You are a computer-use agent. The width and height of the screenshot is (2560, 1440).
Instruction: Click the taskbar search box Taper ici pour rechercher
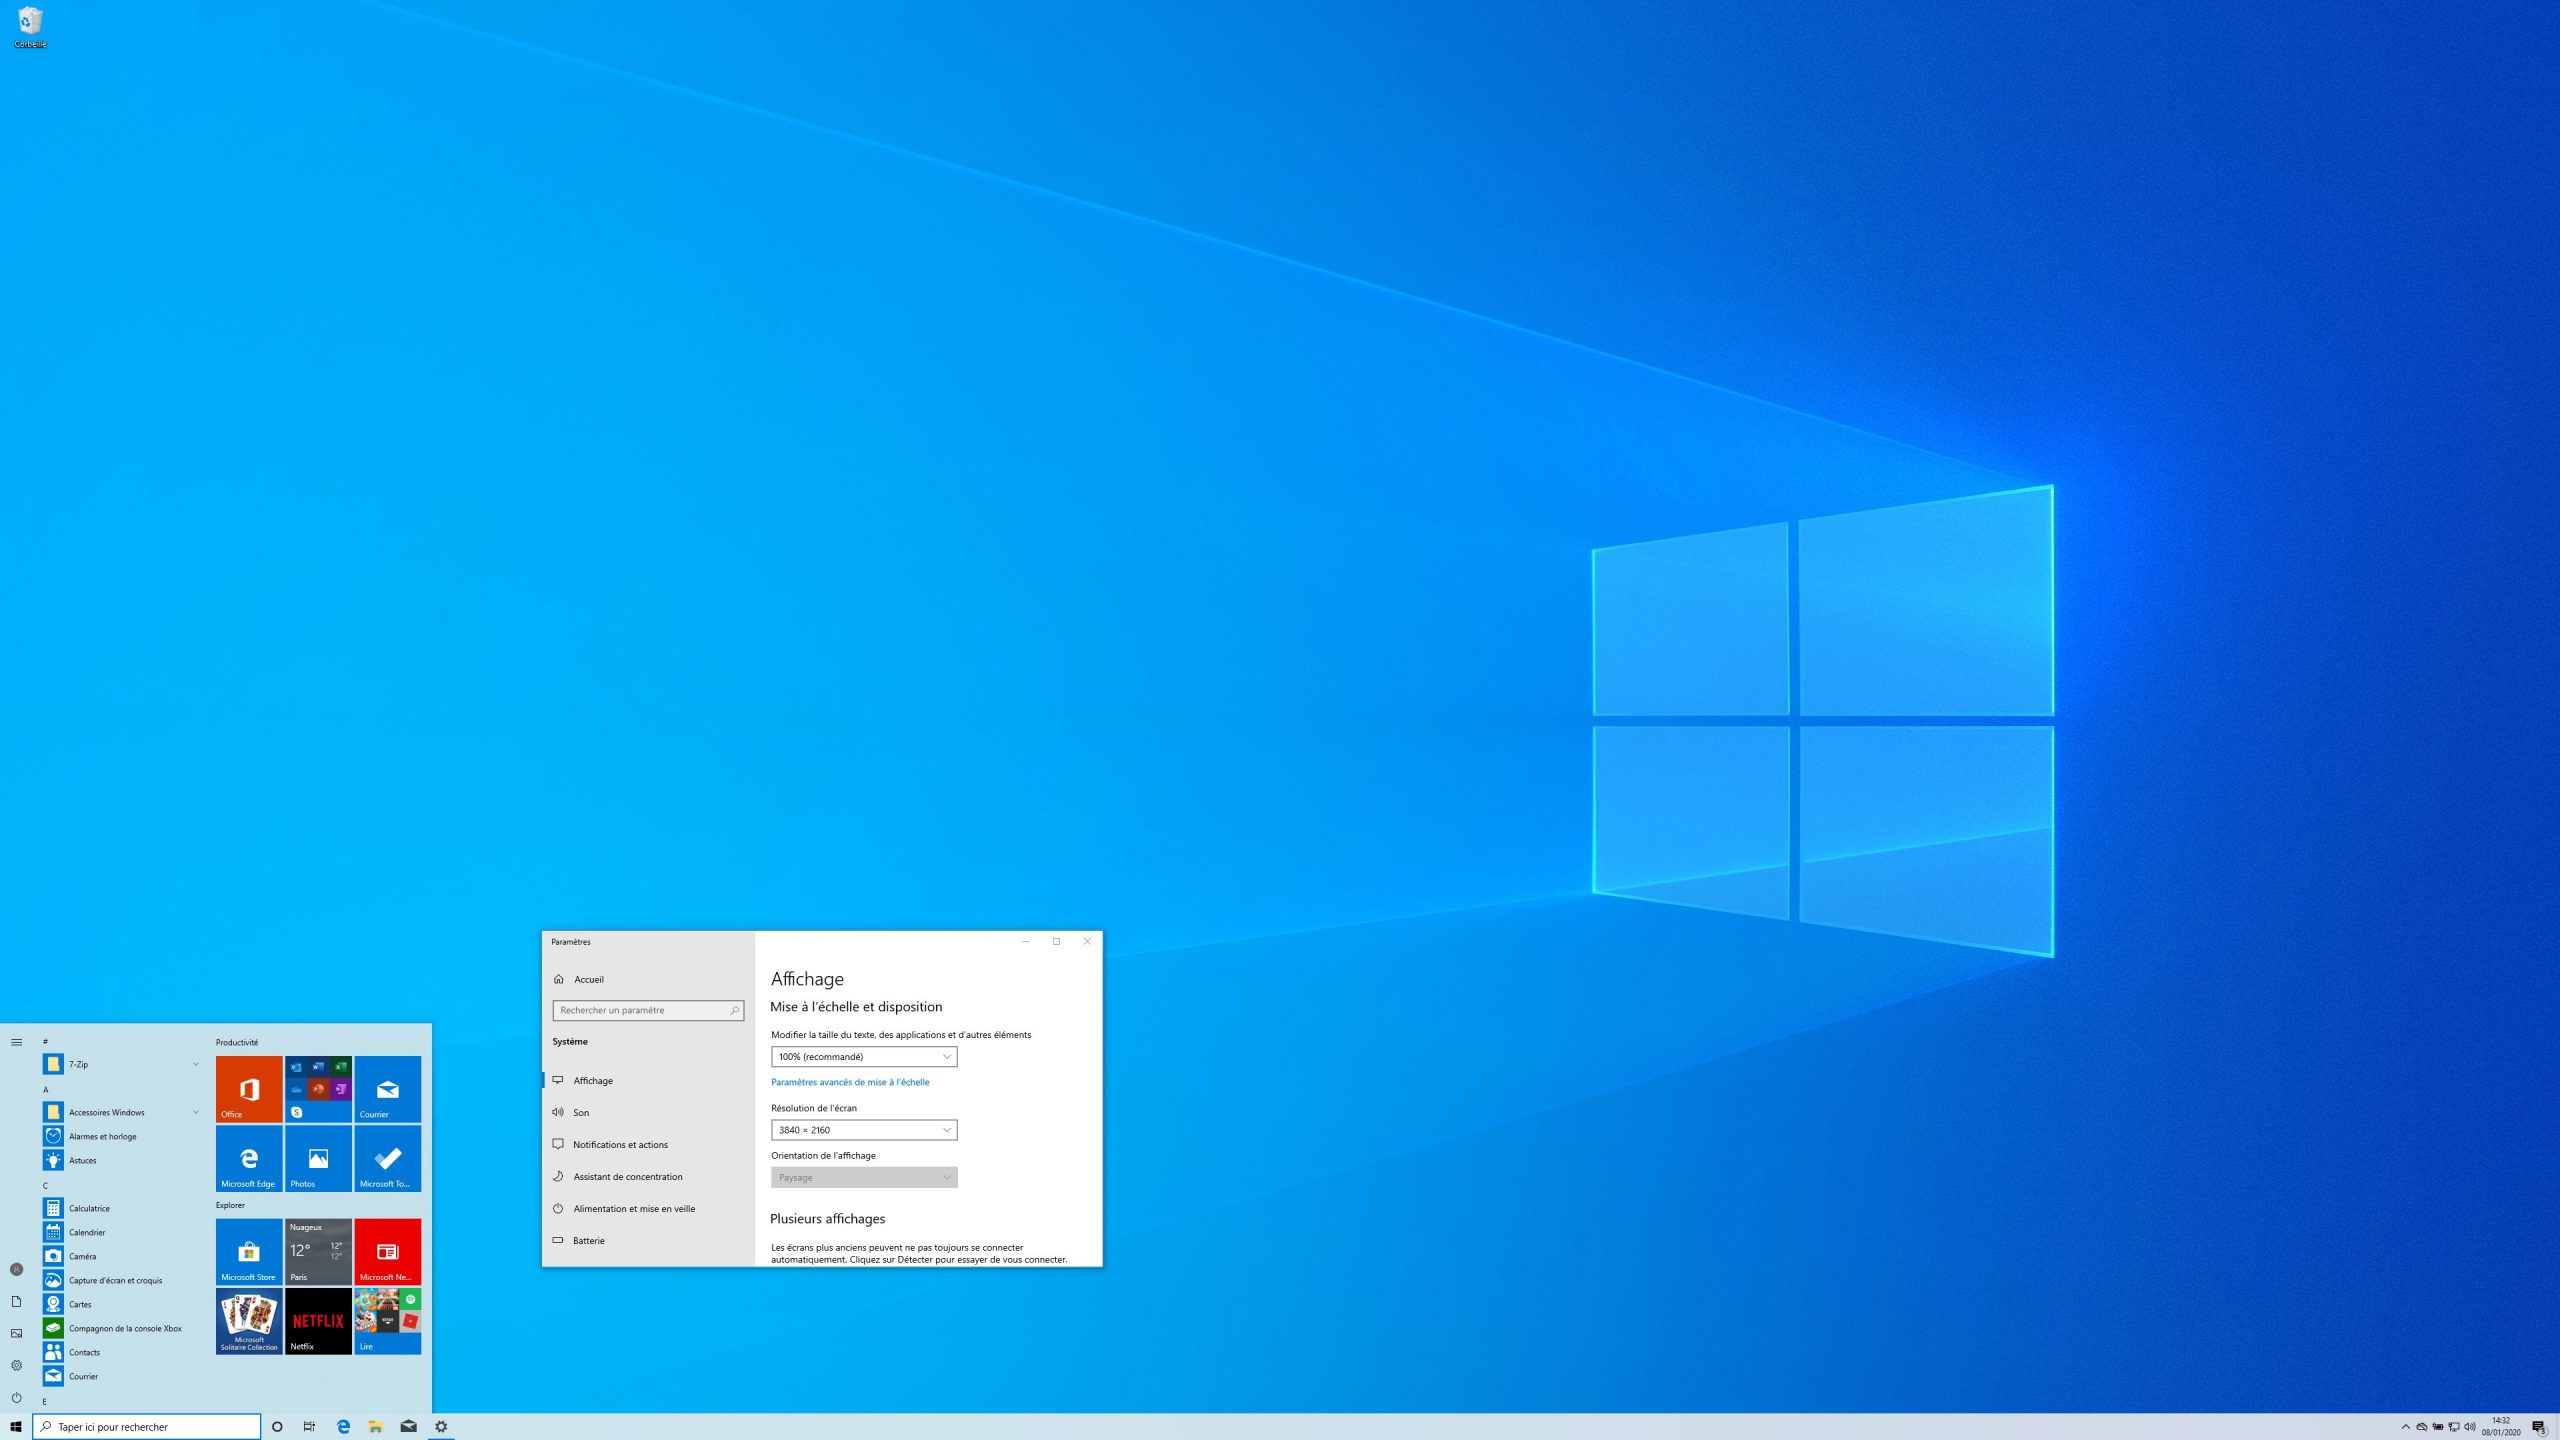(x=147, y=1427)
